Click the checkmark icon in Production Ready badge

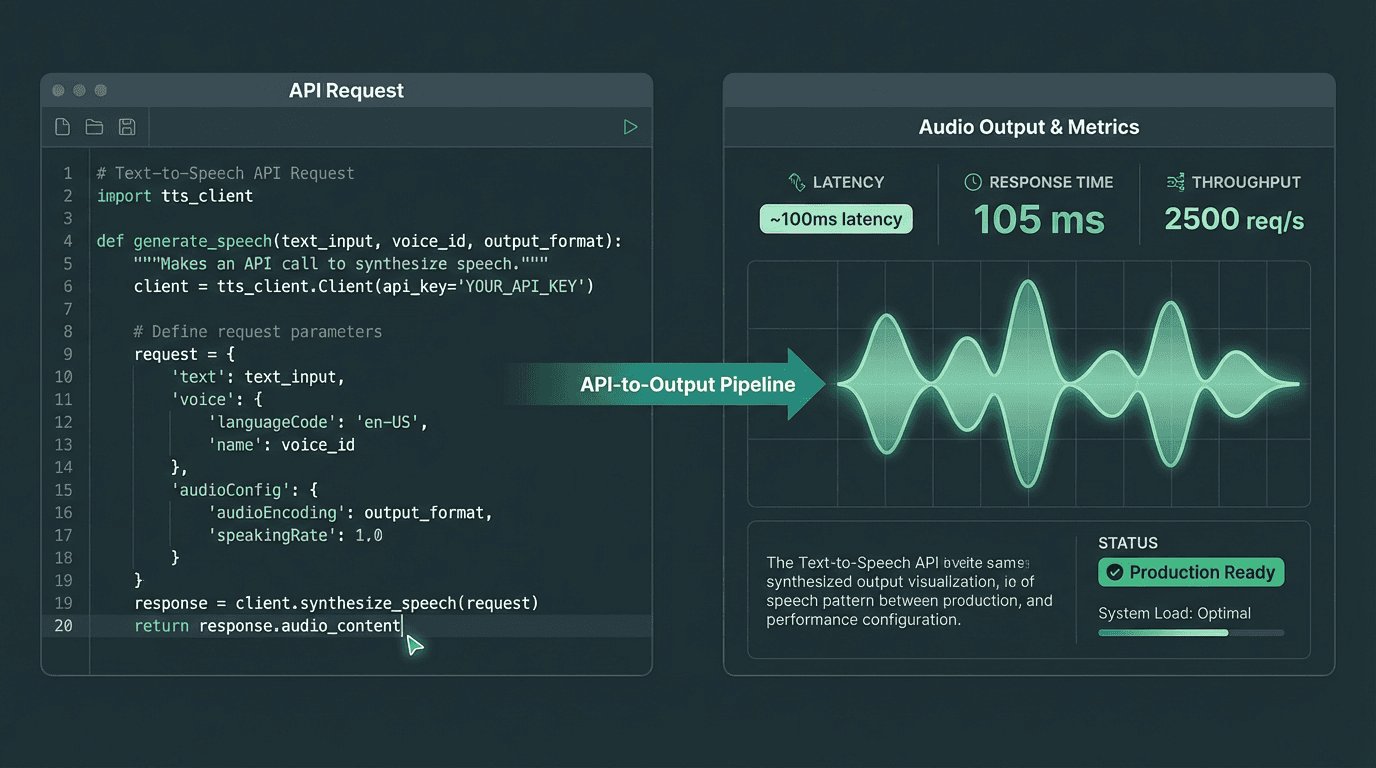coord(1114,573)
